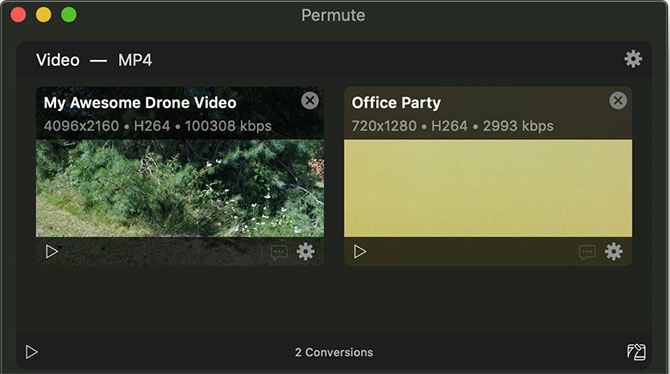
Task: Minimize the Permute window with yellow button
Action: coord(44,15)
